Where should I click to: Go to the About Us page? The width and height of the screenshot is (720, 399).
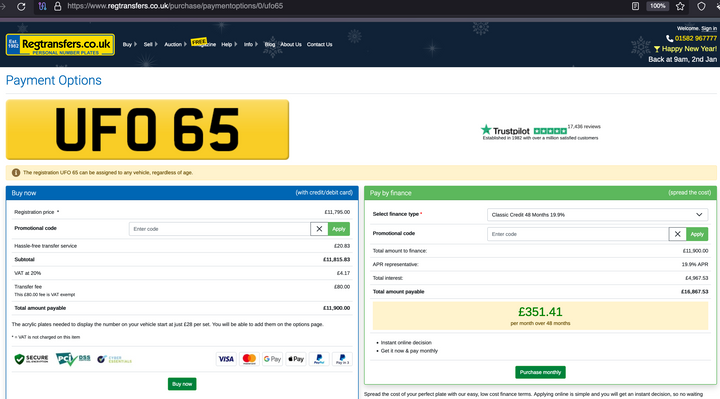tap(291, 45)
